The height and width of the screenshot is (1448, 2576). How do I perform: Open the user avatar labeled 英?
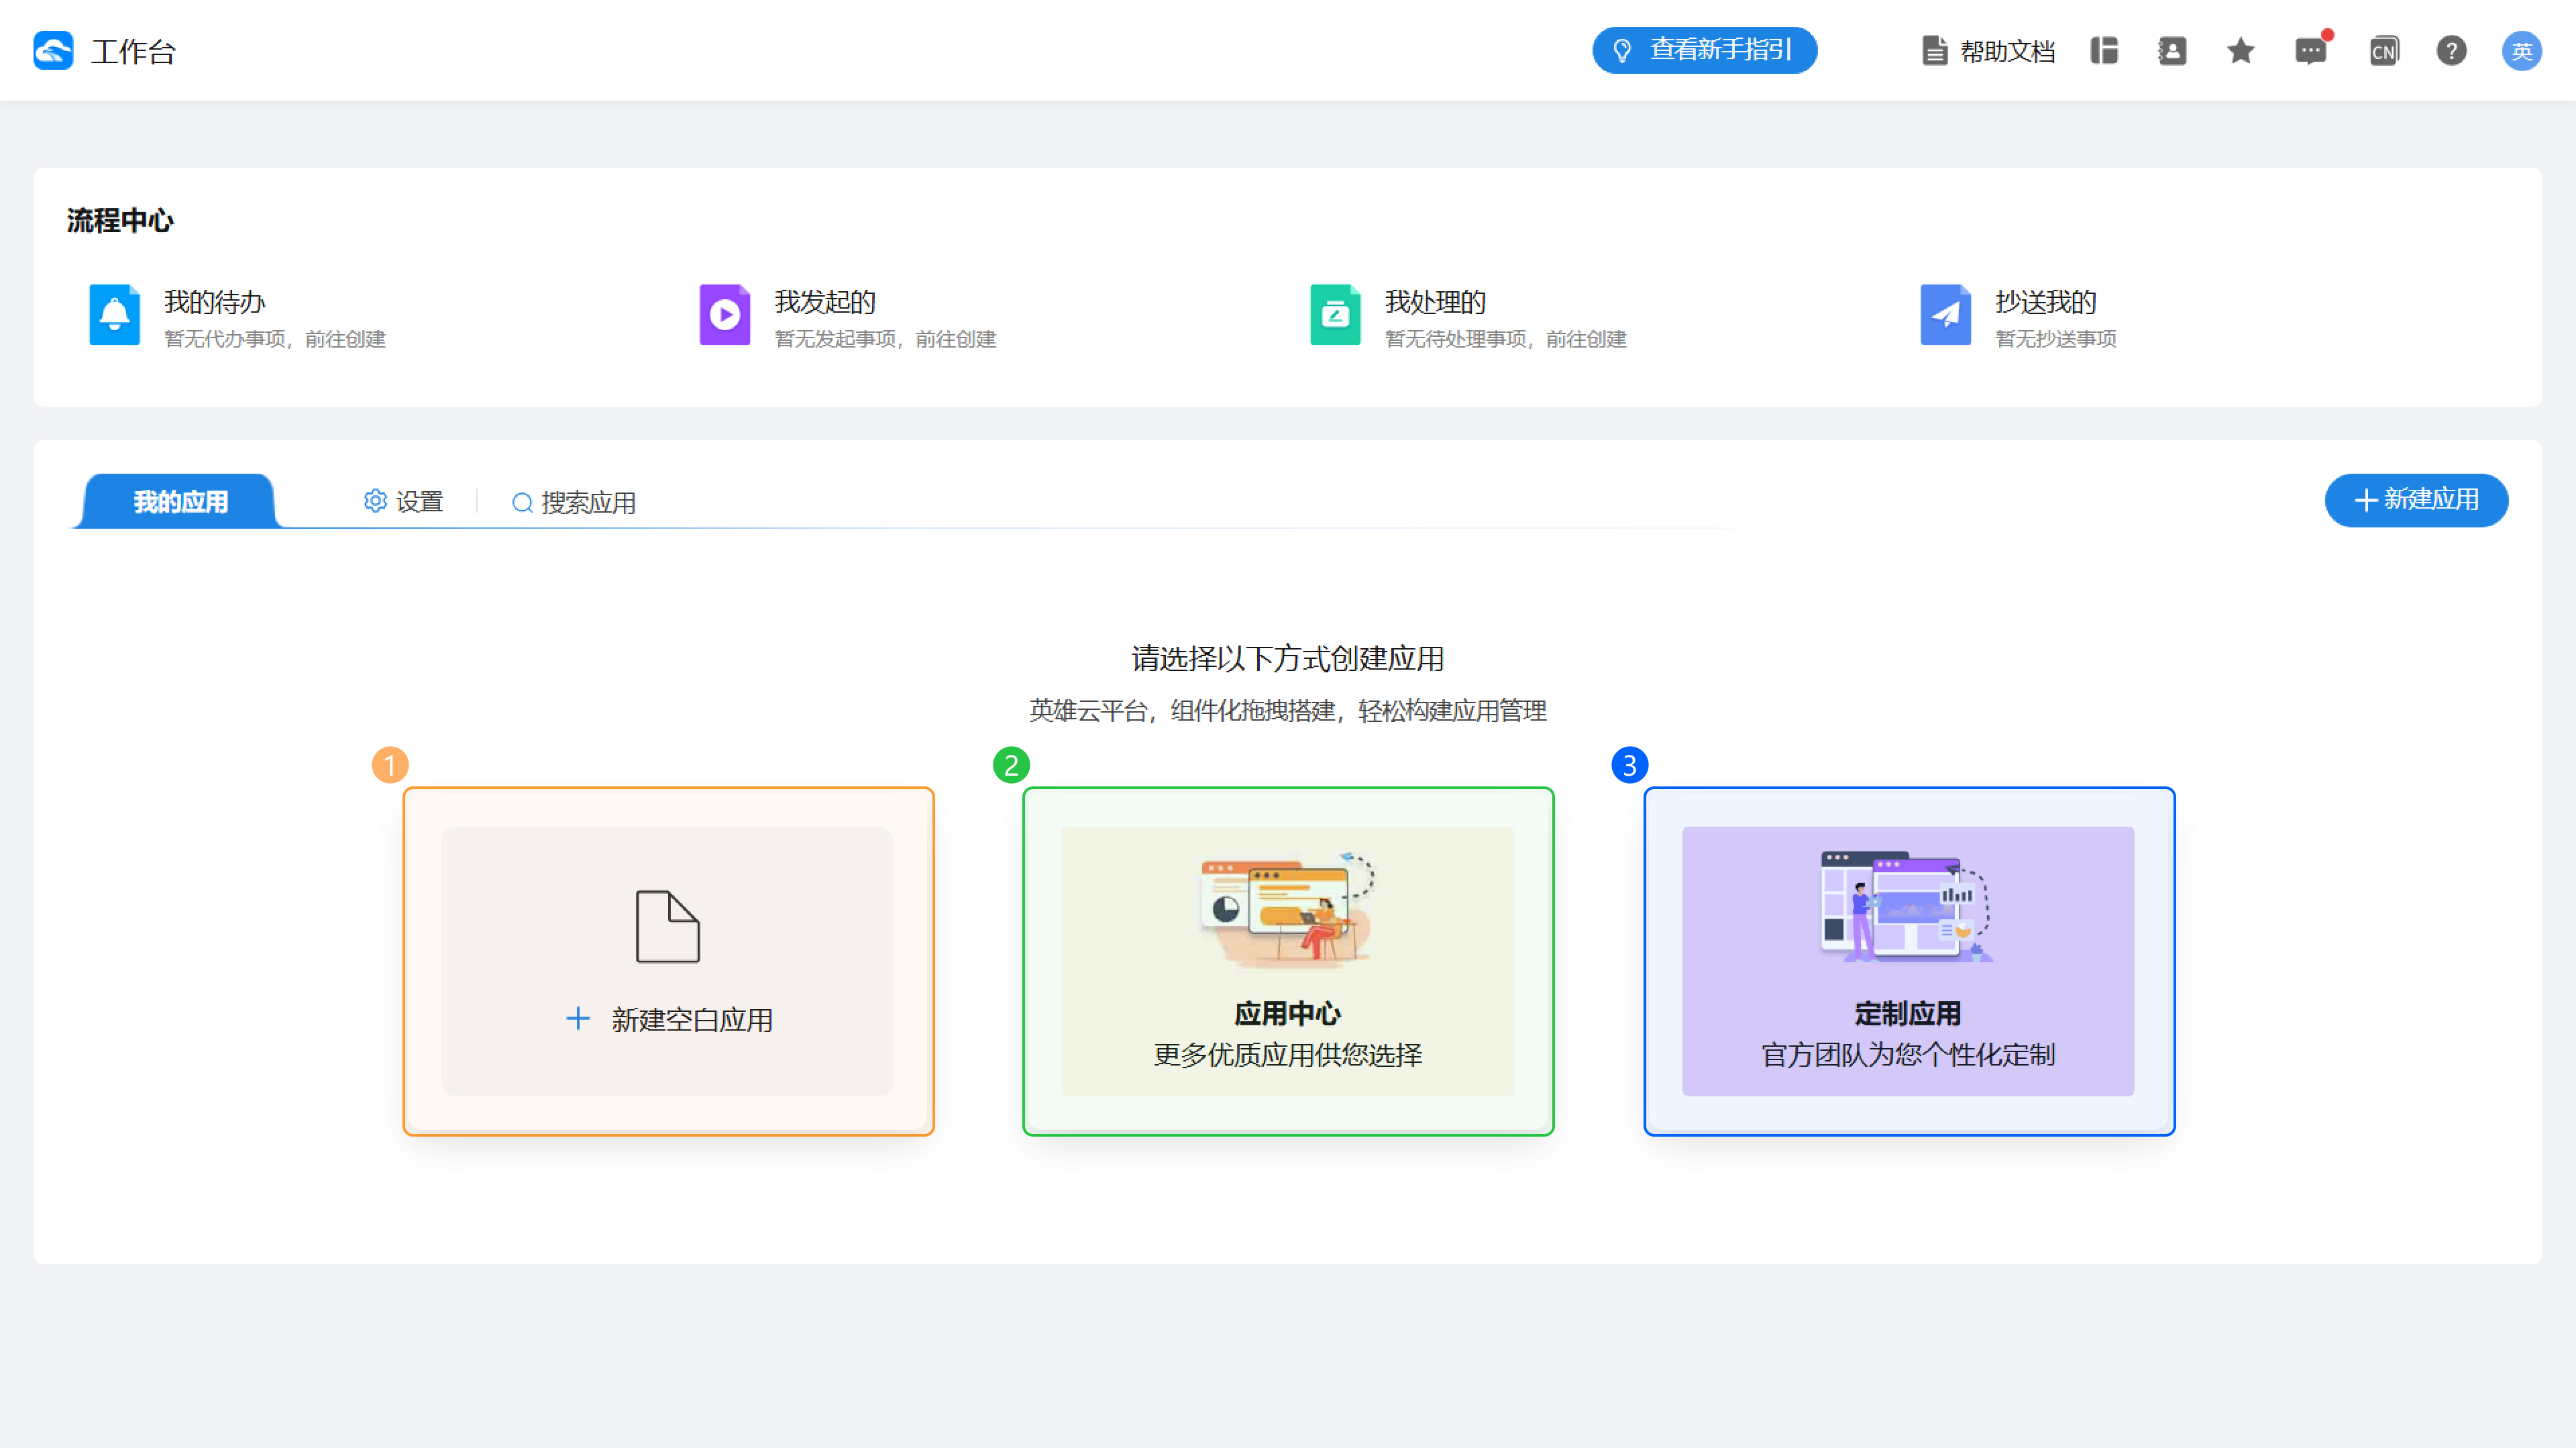(2522, 50)
